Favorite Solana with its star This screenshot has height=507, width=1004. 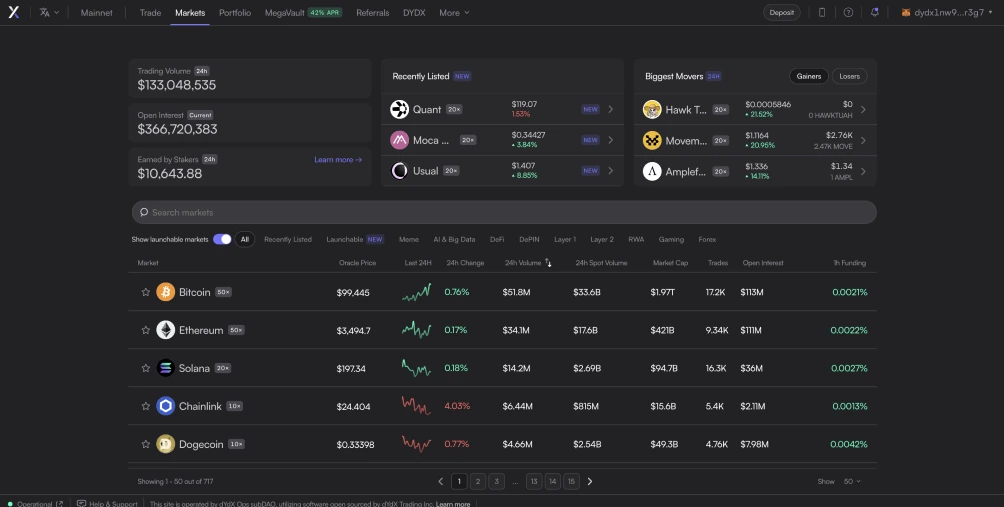pyautogui.click(x=145, y=368)
